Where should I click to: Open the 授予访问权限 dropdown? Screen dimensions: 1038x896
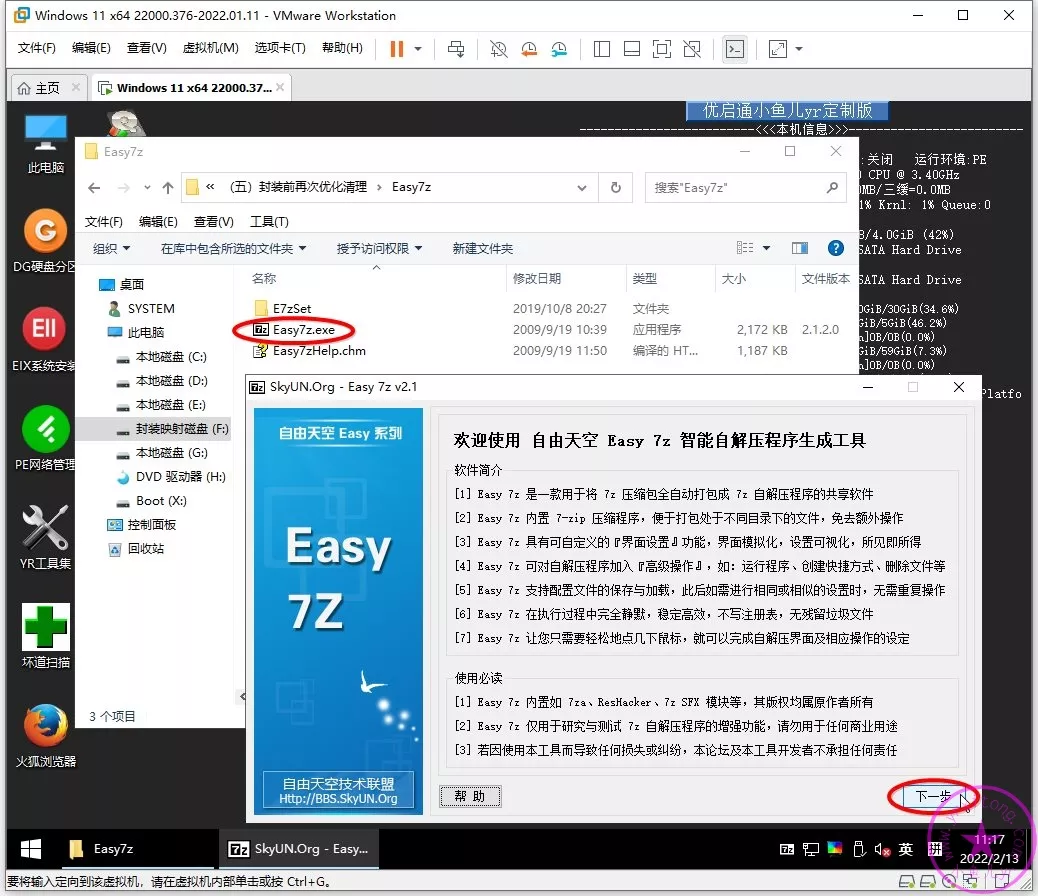[x=379, y=248]
